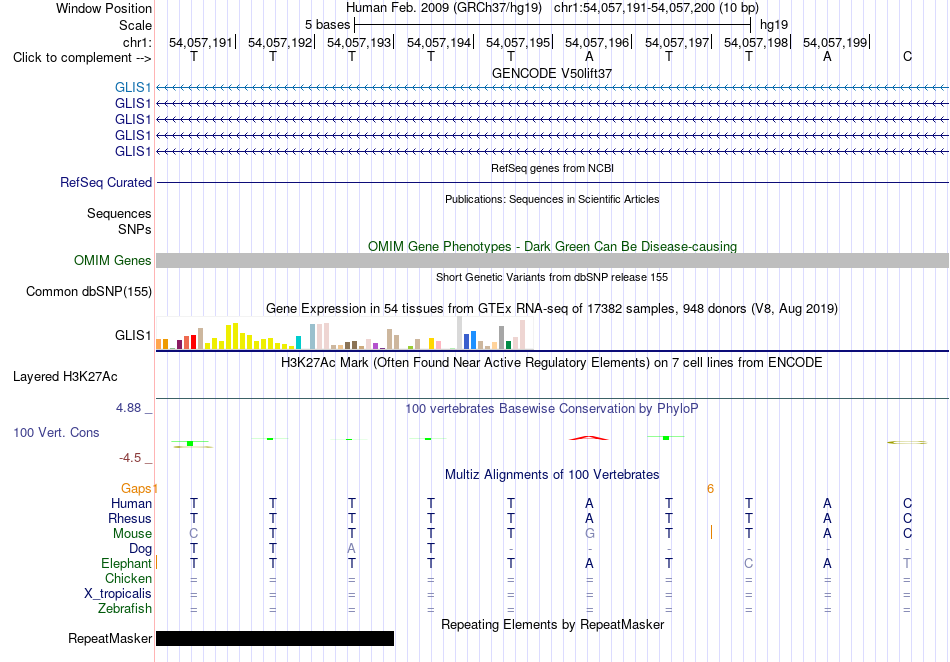950x662 pixels.
Task: Click the gray OMIM Genes bar
Action: (552, 260)
